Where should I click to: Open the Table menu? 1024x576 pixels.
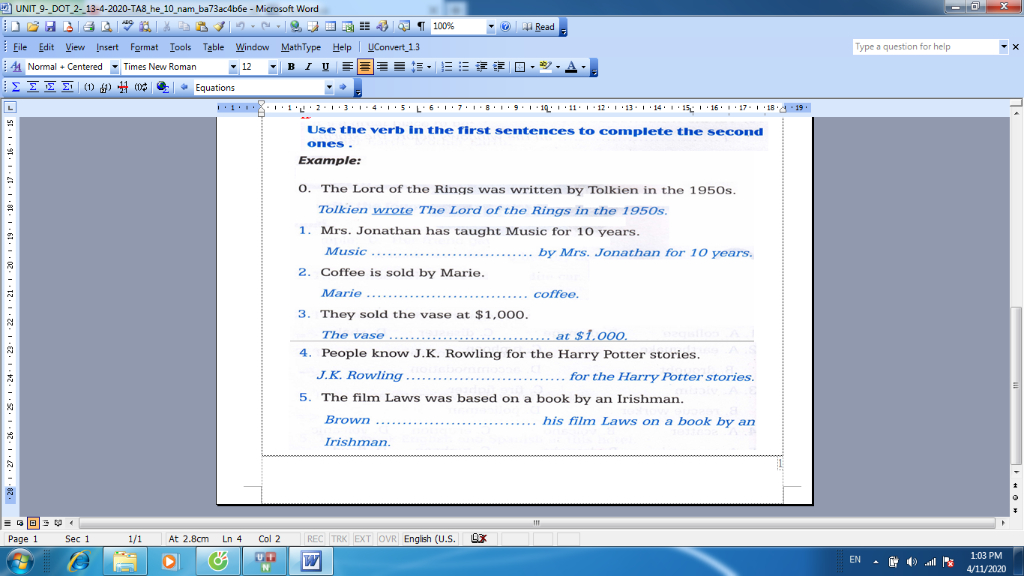click(213, 47)
